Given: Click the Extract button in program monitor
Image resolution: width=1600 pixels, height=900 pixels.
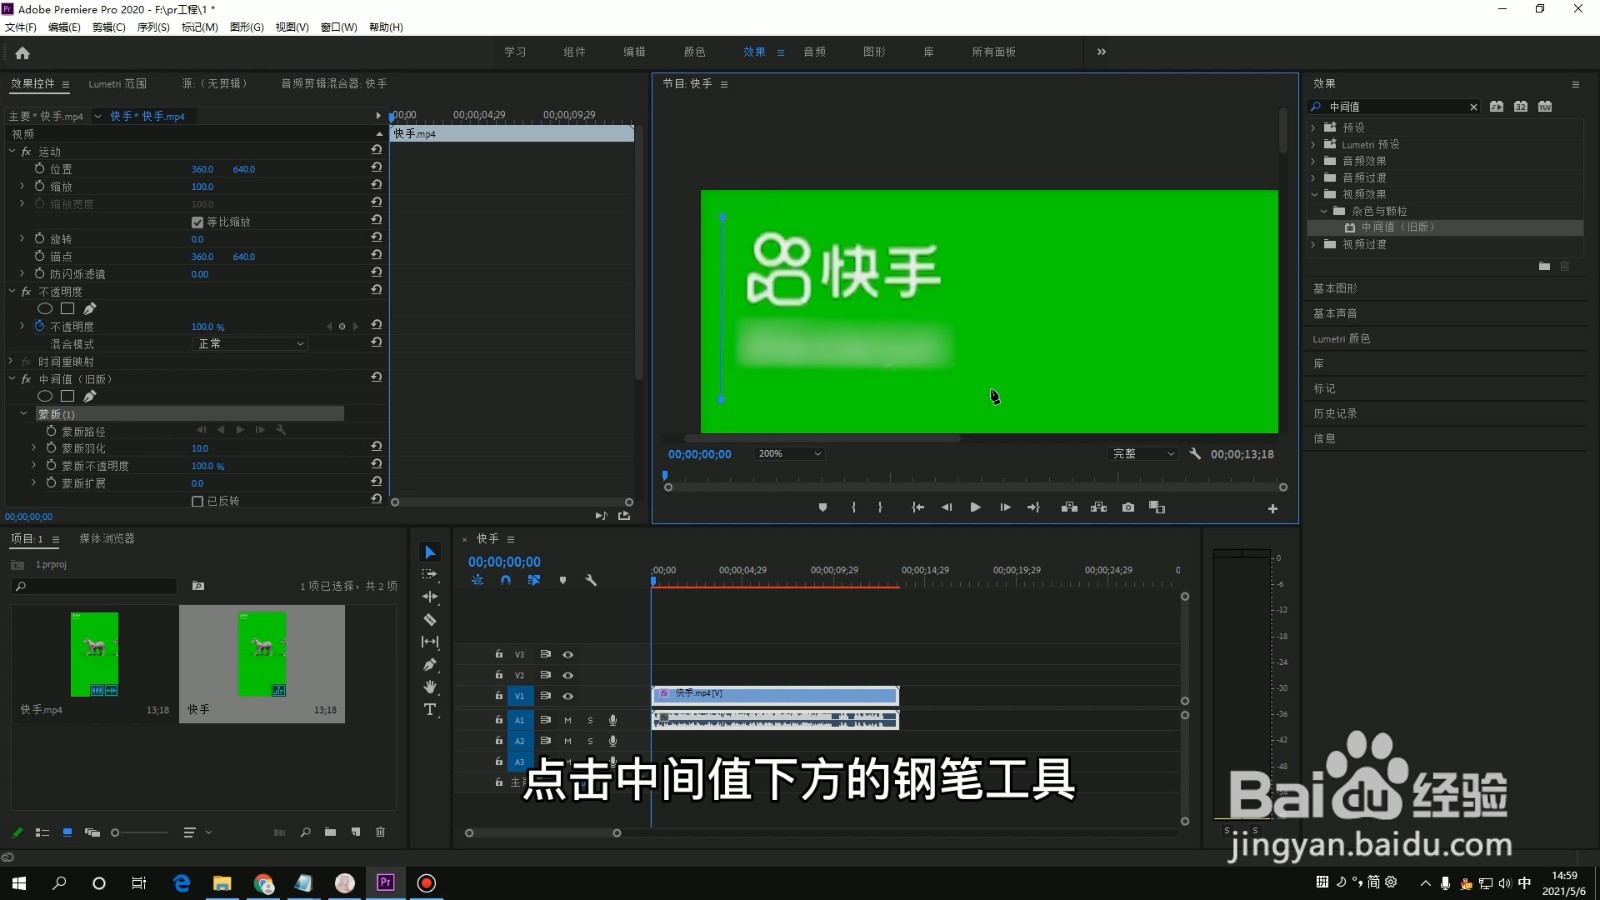Looking at the screenshot, I should 1099,508.
